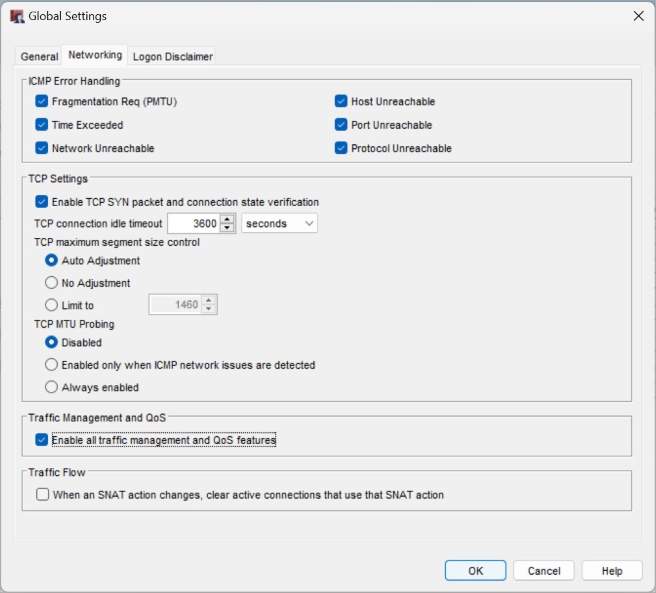Uncheck Fragmentation Req (PMTU) checkbox

point(42,102)
